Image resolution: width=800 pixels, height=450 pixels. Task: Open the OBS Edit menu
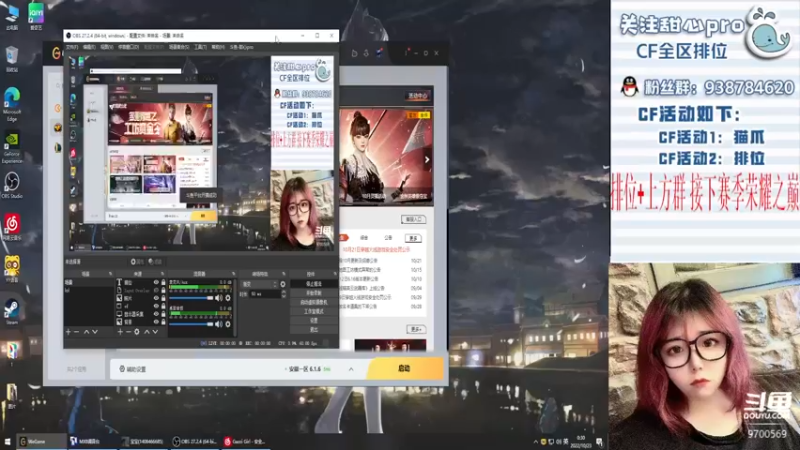tap(89, 47)
